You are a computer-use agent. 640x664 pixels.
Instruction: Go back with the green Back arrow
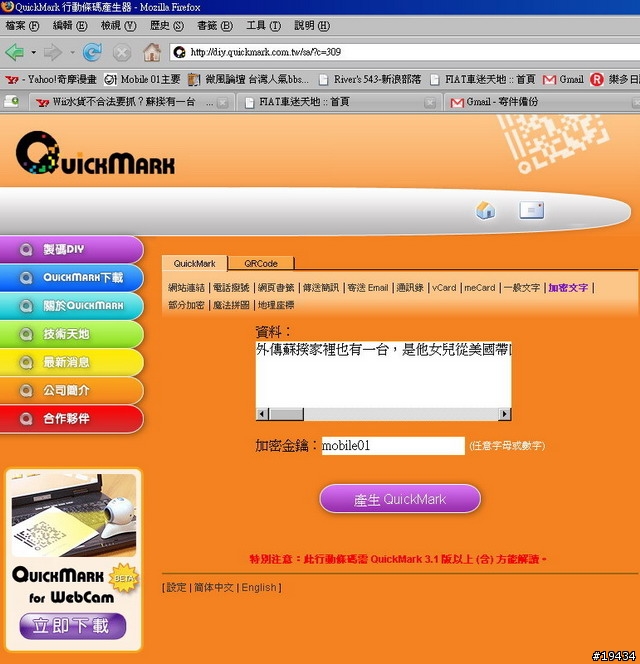coord(15,53)
